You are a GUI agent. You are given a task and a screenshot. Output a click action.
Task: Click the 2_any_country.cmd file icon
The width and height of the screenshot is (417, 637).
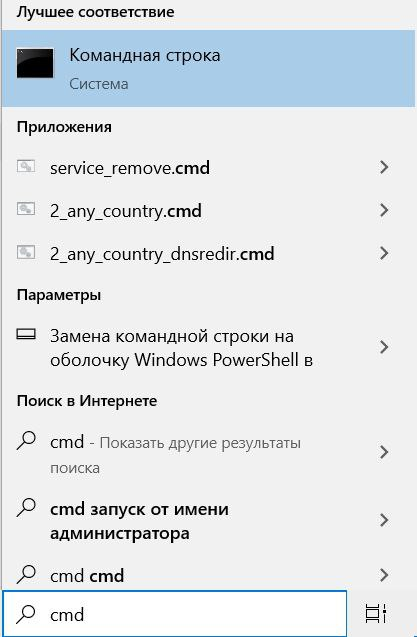pyautogui.click(x=26, y=209)
